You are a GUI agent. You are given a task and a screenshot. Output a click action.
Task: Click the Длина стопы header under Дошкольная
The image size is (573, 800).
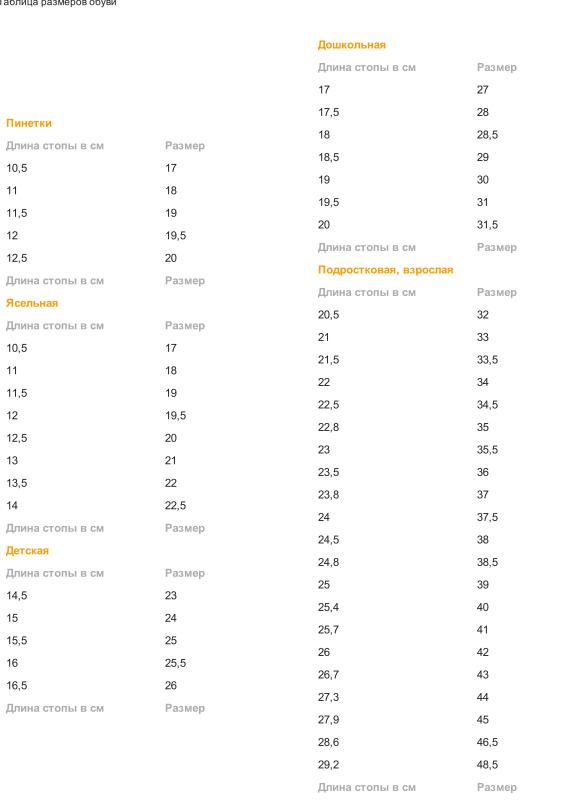tap(366, 67)
